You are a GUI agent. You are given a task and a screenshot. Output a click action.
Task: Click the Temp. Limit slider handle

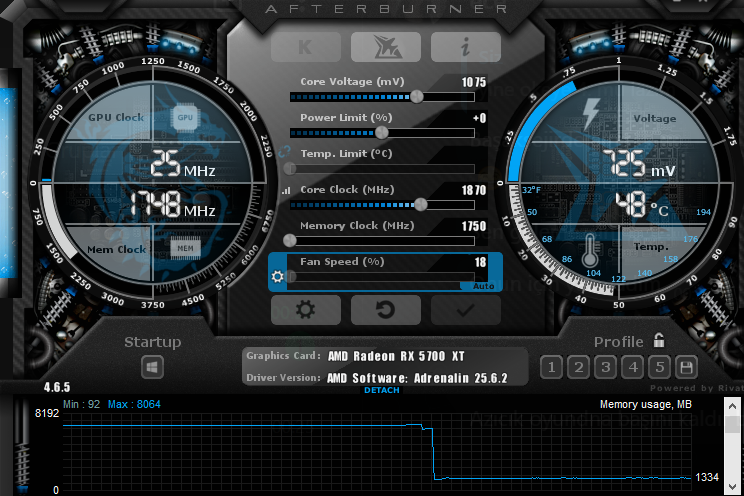tap(289, 168)
